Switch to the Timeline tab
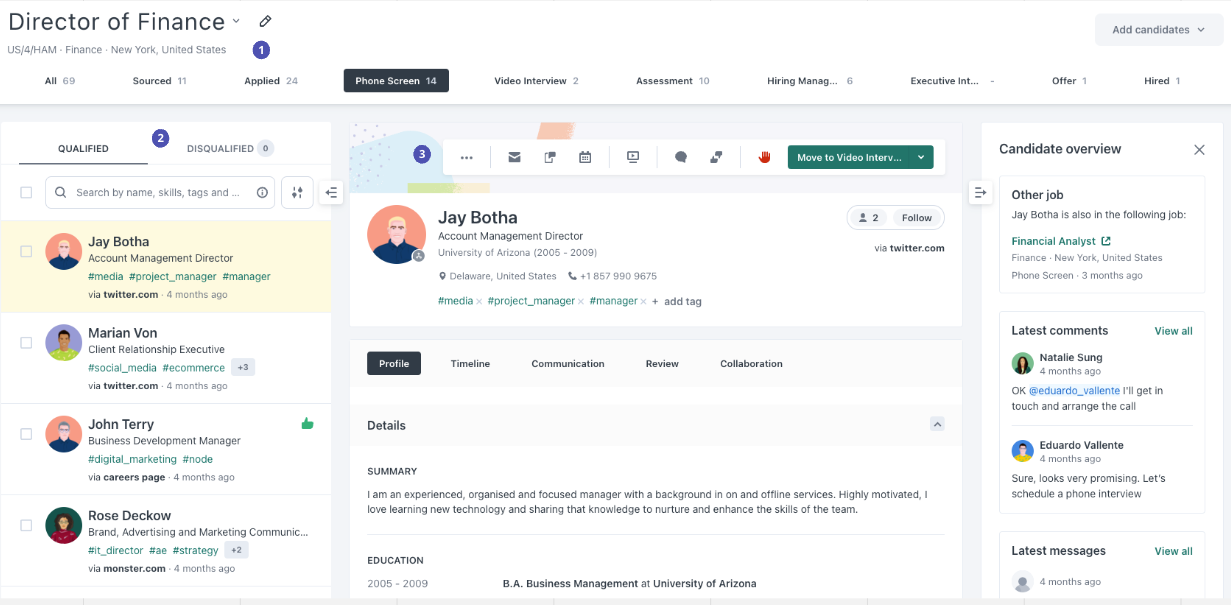Viewport: 1231px width, 605px height. coord(470,363)
